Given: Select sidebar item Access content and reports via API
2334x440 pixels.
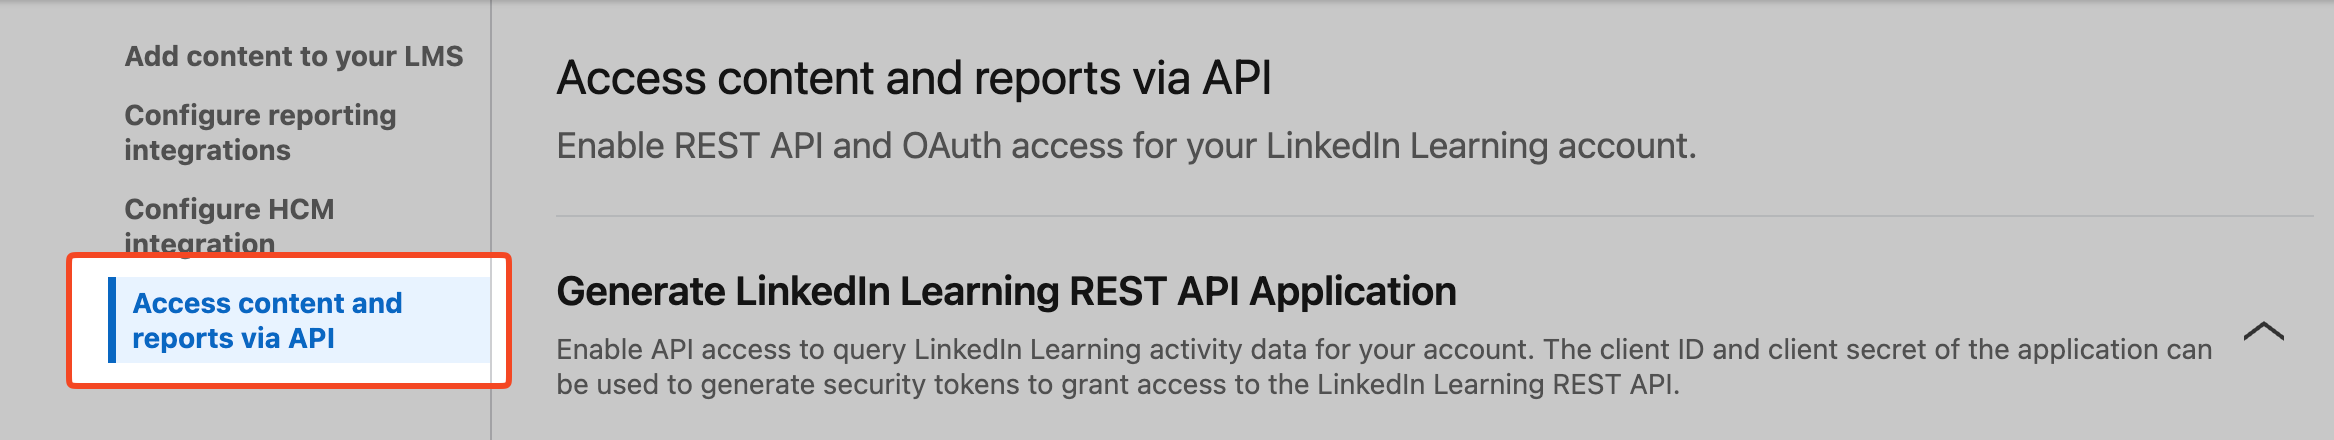Looking at the screenshot, I should tap(267, 320).
